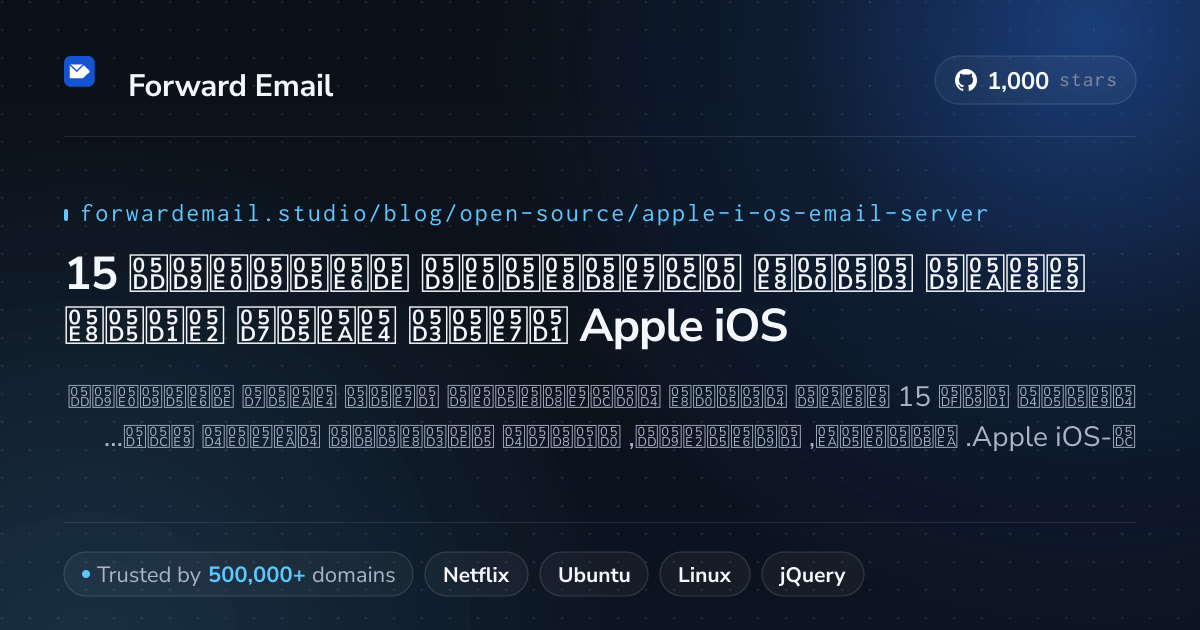Click the Trusted by 500,000+ domains badge
The image size is (1200, 630).
coord(238,575)
